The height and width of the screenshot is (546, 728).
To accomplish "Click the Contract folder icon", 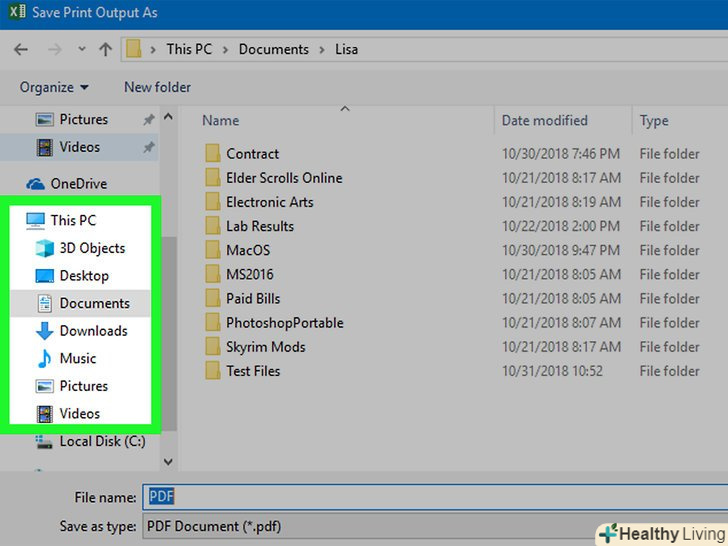I will 213,153.
